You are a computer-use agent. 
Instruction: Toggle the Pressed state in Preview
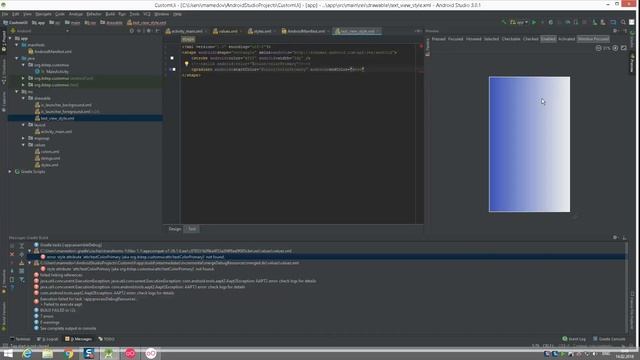(x=438, y=39)
